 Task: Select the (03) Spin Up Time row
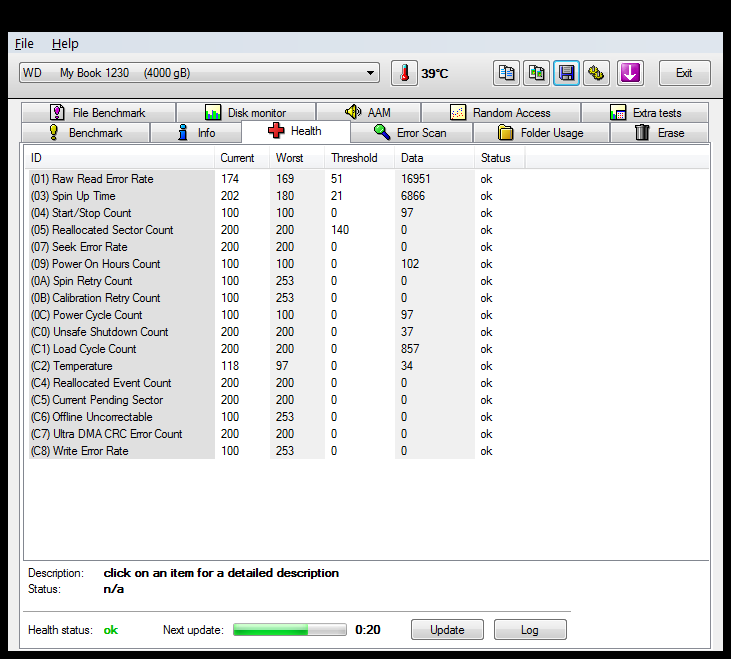coord(275,196)
